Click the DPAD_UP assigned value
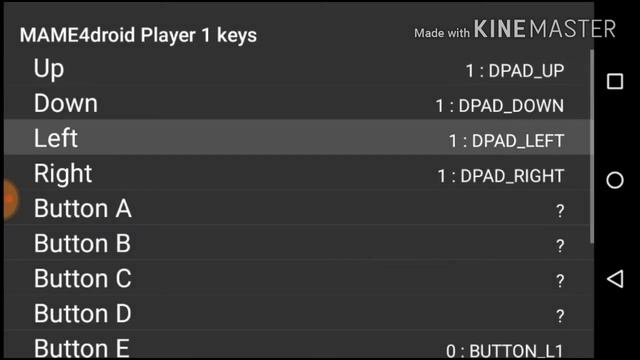The image size is (640, 360). (x=515, y=71)
